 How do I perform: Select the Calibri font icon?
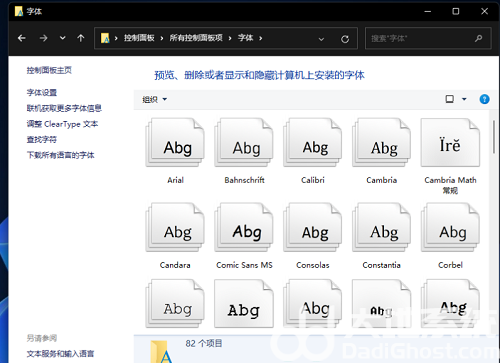(x=313, y=143)
